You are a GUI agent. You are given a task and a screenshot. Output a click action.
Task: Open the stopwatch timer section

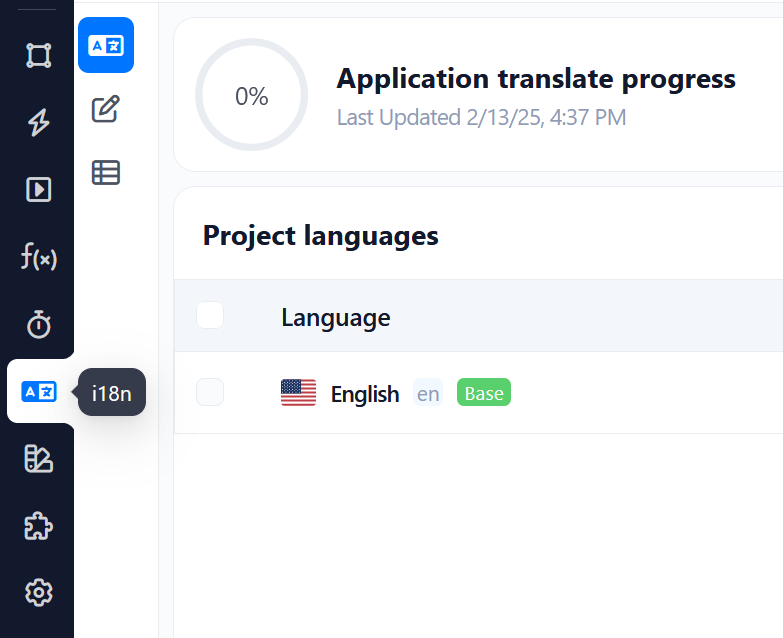(38, 324)
